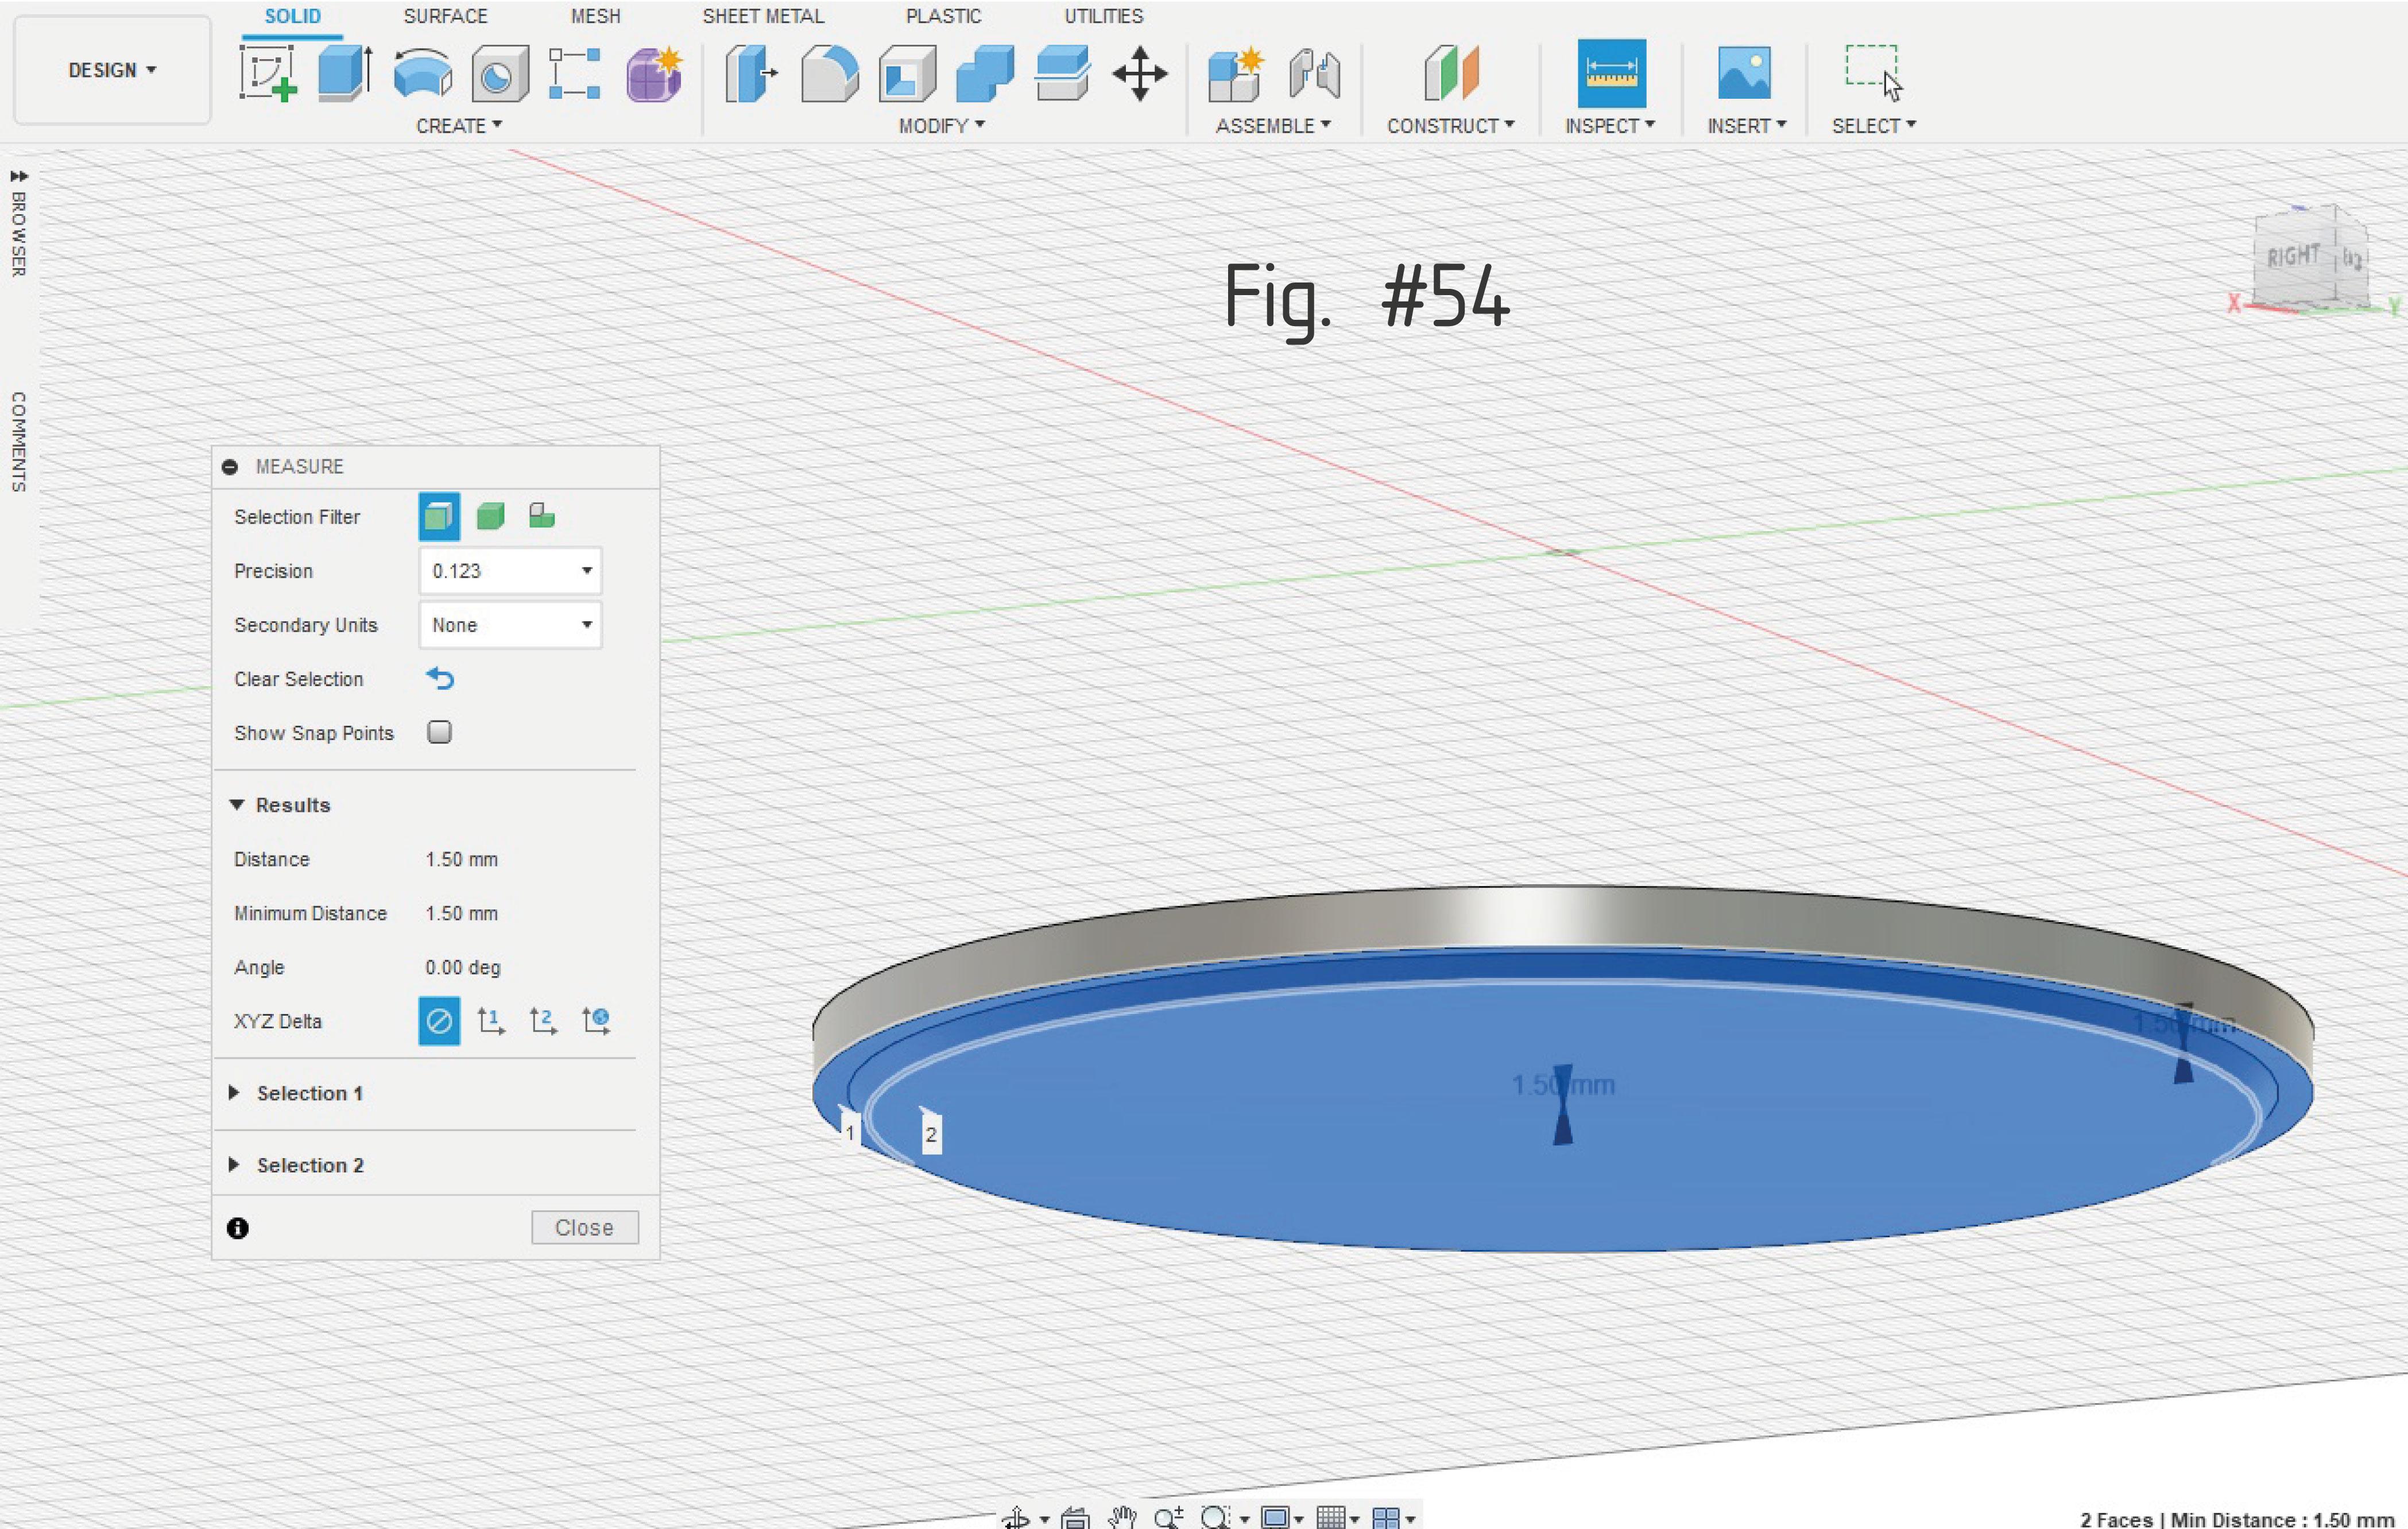This screenshot has height=1529, width=2408.
Task: Switch to the Sheet Metal tab
Action: 763,16
